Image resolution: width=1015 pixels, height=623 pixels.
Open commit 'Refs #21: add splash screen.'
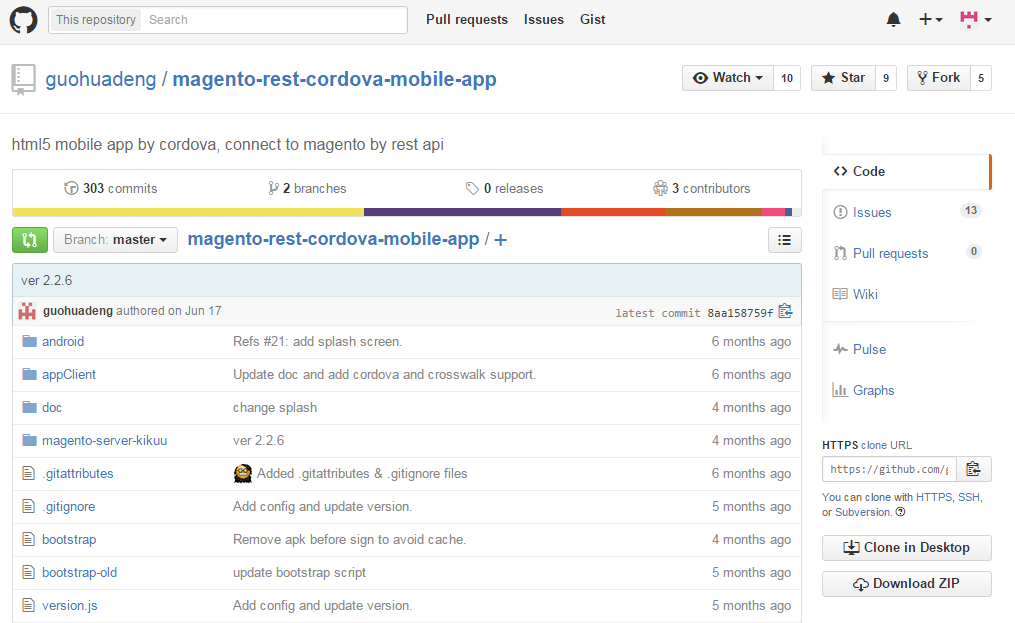tap(317, 341)
